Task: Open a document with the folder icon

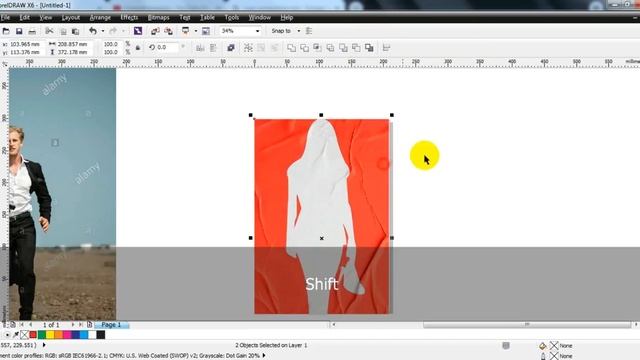Action: 6,31
